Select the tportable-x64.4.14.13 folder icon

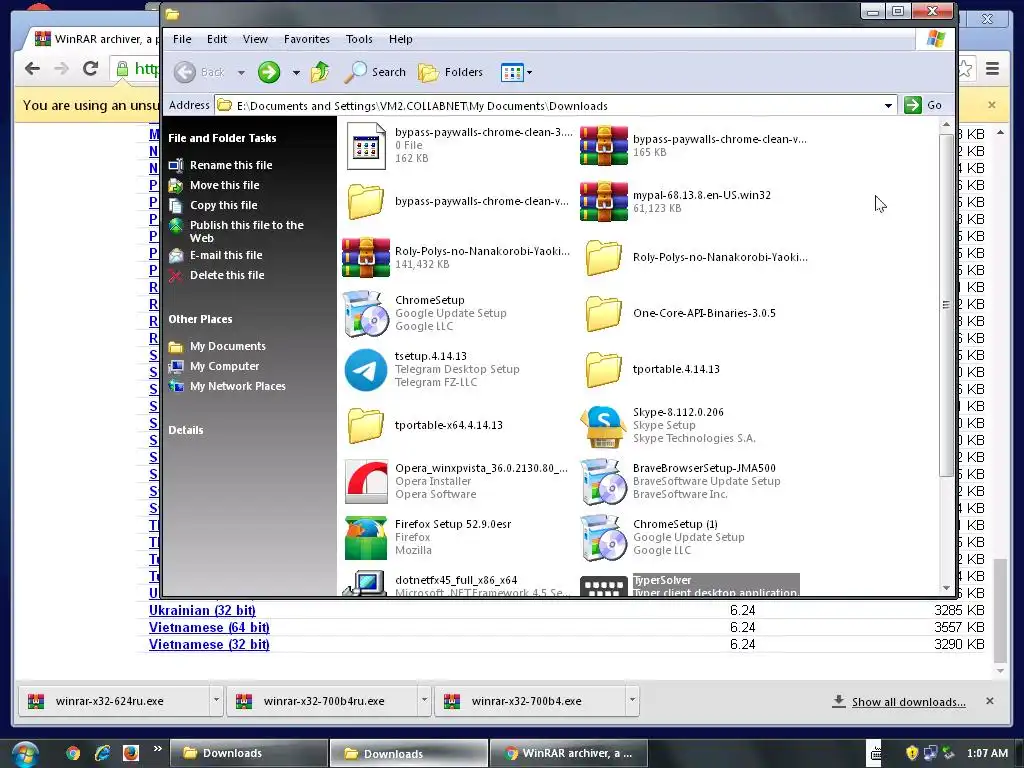click(366, 426)
